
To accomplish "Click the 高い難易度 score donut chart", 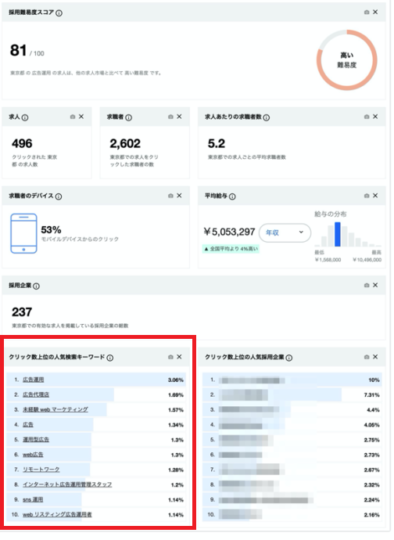I will click(x=347, y=60).
